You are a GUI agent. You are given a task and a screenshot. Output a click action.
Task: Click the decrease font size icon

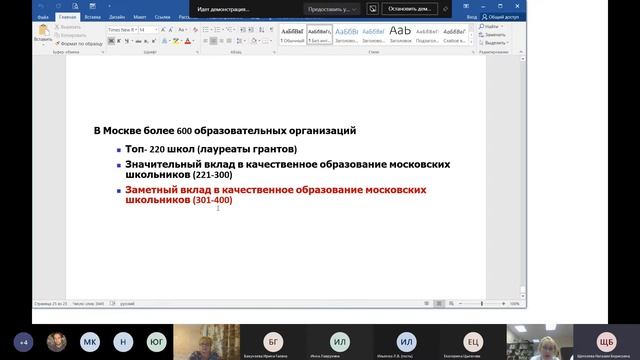[171, 30]
